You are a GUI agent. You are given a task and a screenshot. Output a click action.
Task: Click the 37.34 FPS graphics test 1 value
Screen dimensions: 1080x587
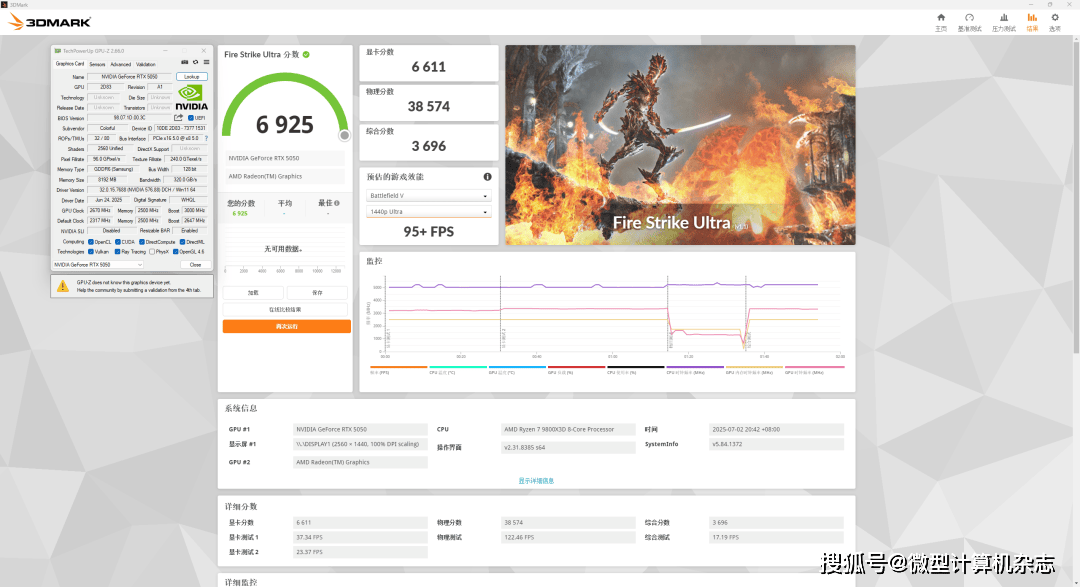(x=360, y=537)
